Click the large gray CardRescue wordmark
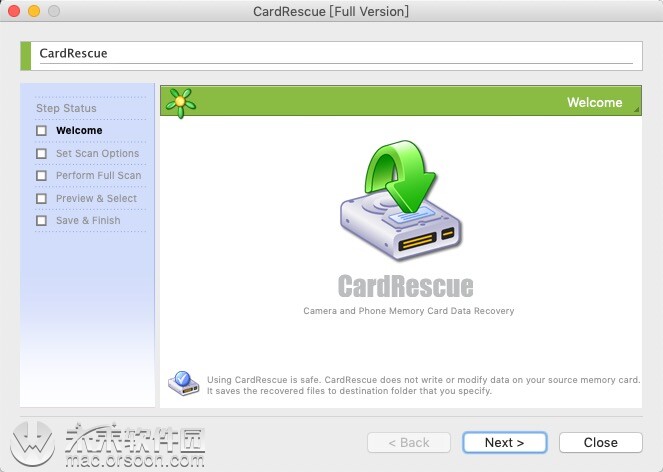The width and height of the screenshot is (663, 472). [405, 286]
